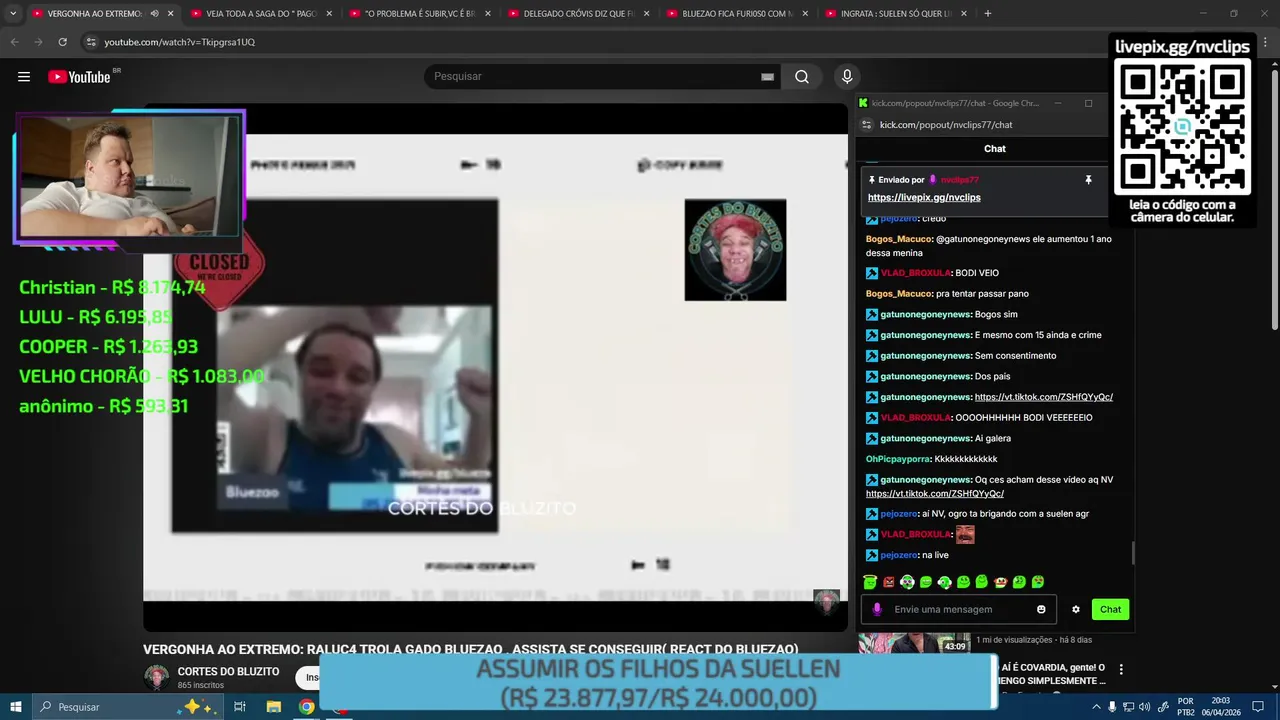Click the channel avatar next to the subscriber count
1280x720 pixels.
pyautogui.click(x=157, y=678)
